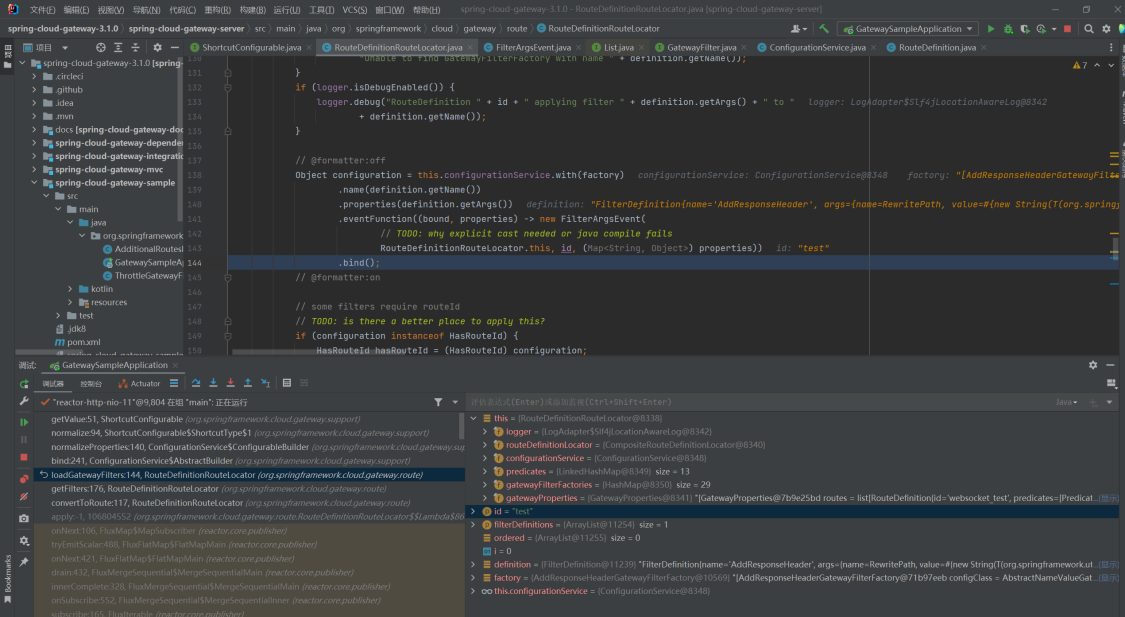
Task: Open the 运行(U) menu
Action: [287, 10]
